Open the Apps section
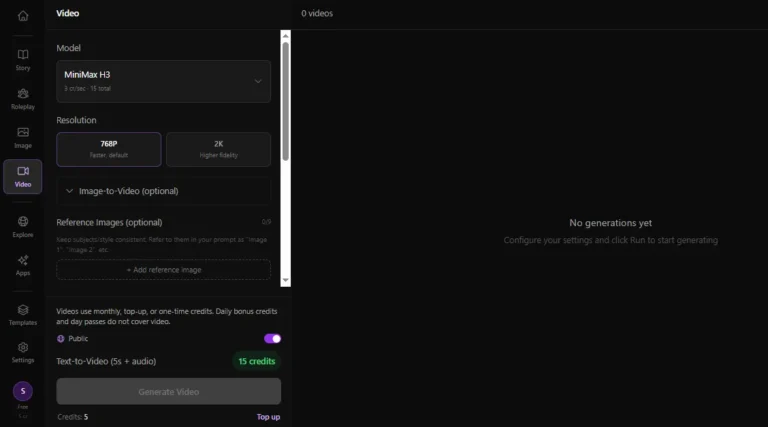Image resolution: width=768 pixels, height=427 pixels. tap(23, 265)
